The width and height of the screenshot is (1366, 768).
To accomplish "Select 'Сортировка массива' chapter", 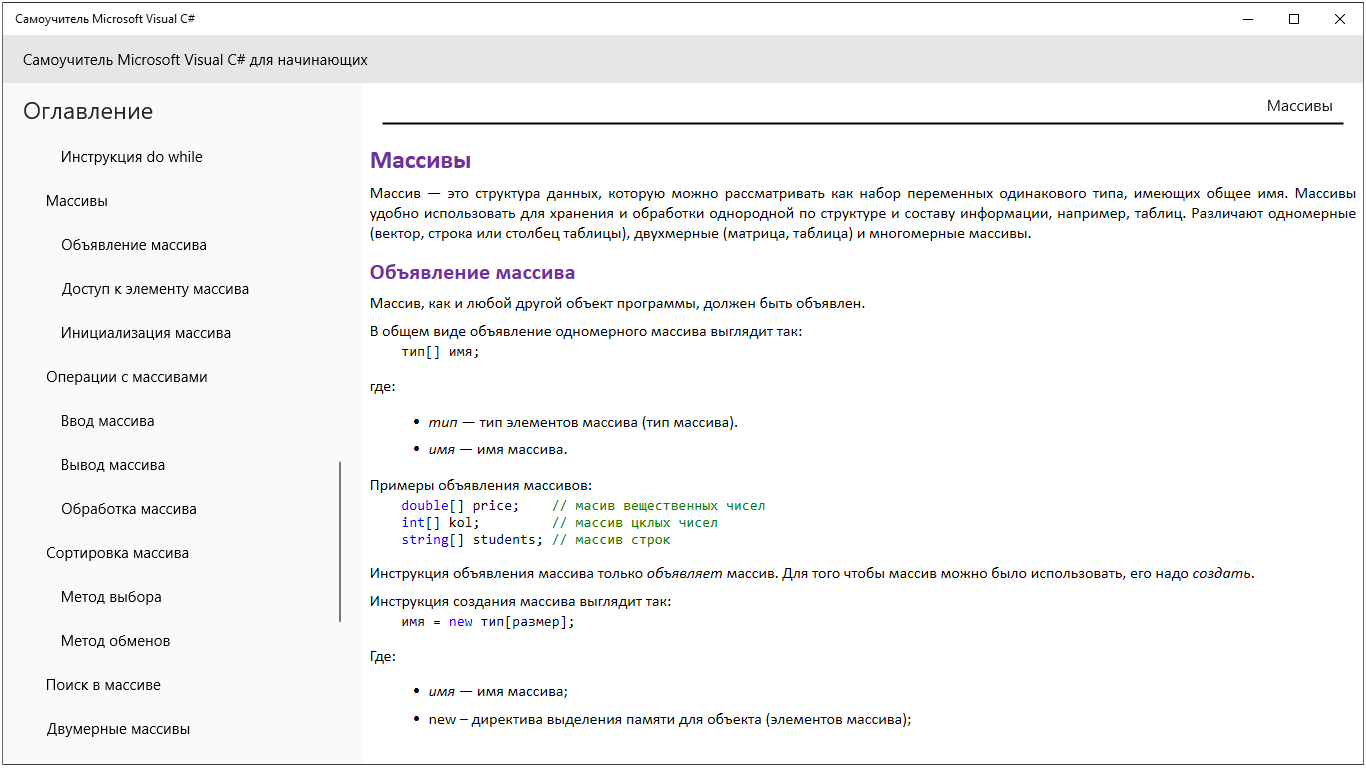I will (x=117, y=553).
